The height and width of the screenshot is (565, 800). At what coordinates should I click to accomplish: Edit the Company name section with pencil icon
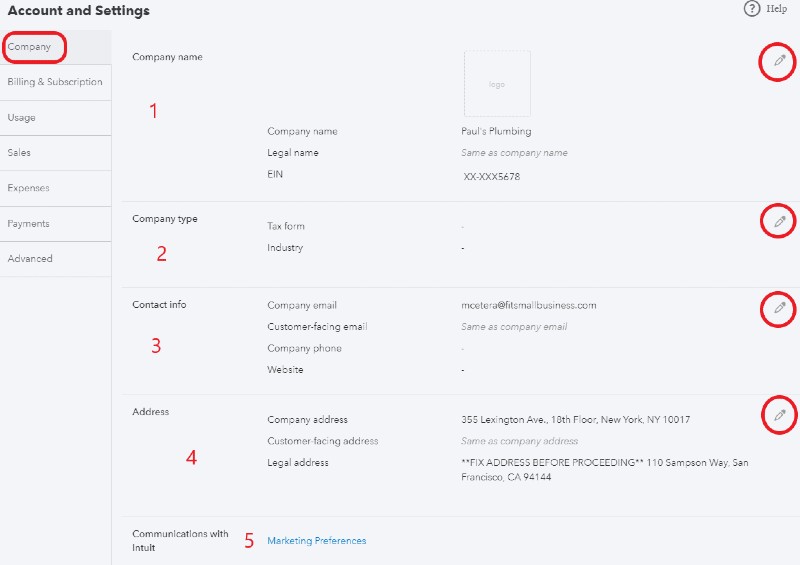779,61
